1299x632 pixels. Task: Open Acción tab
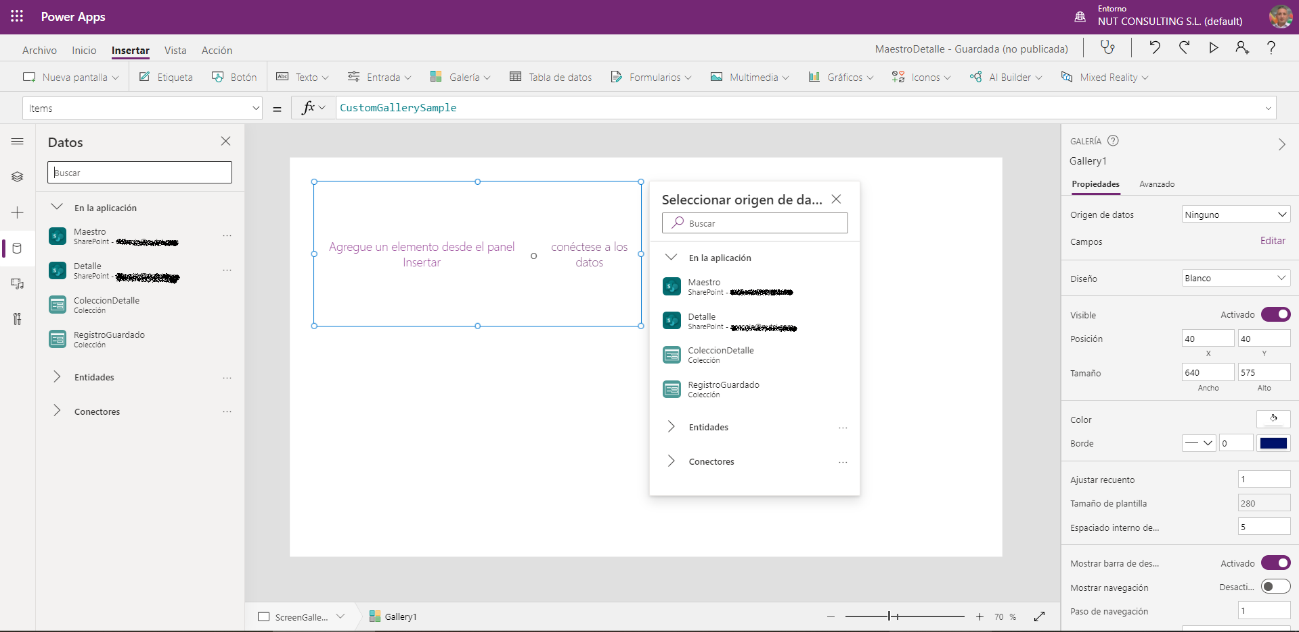pyautogui.click(x=217, y=50)
